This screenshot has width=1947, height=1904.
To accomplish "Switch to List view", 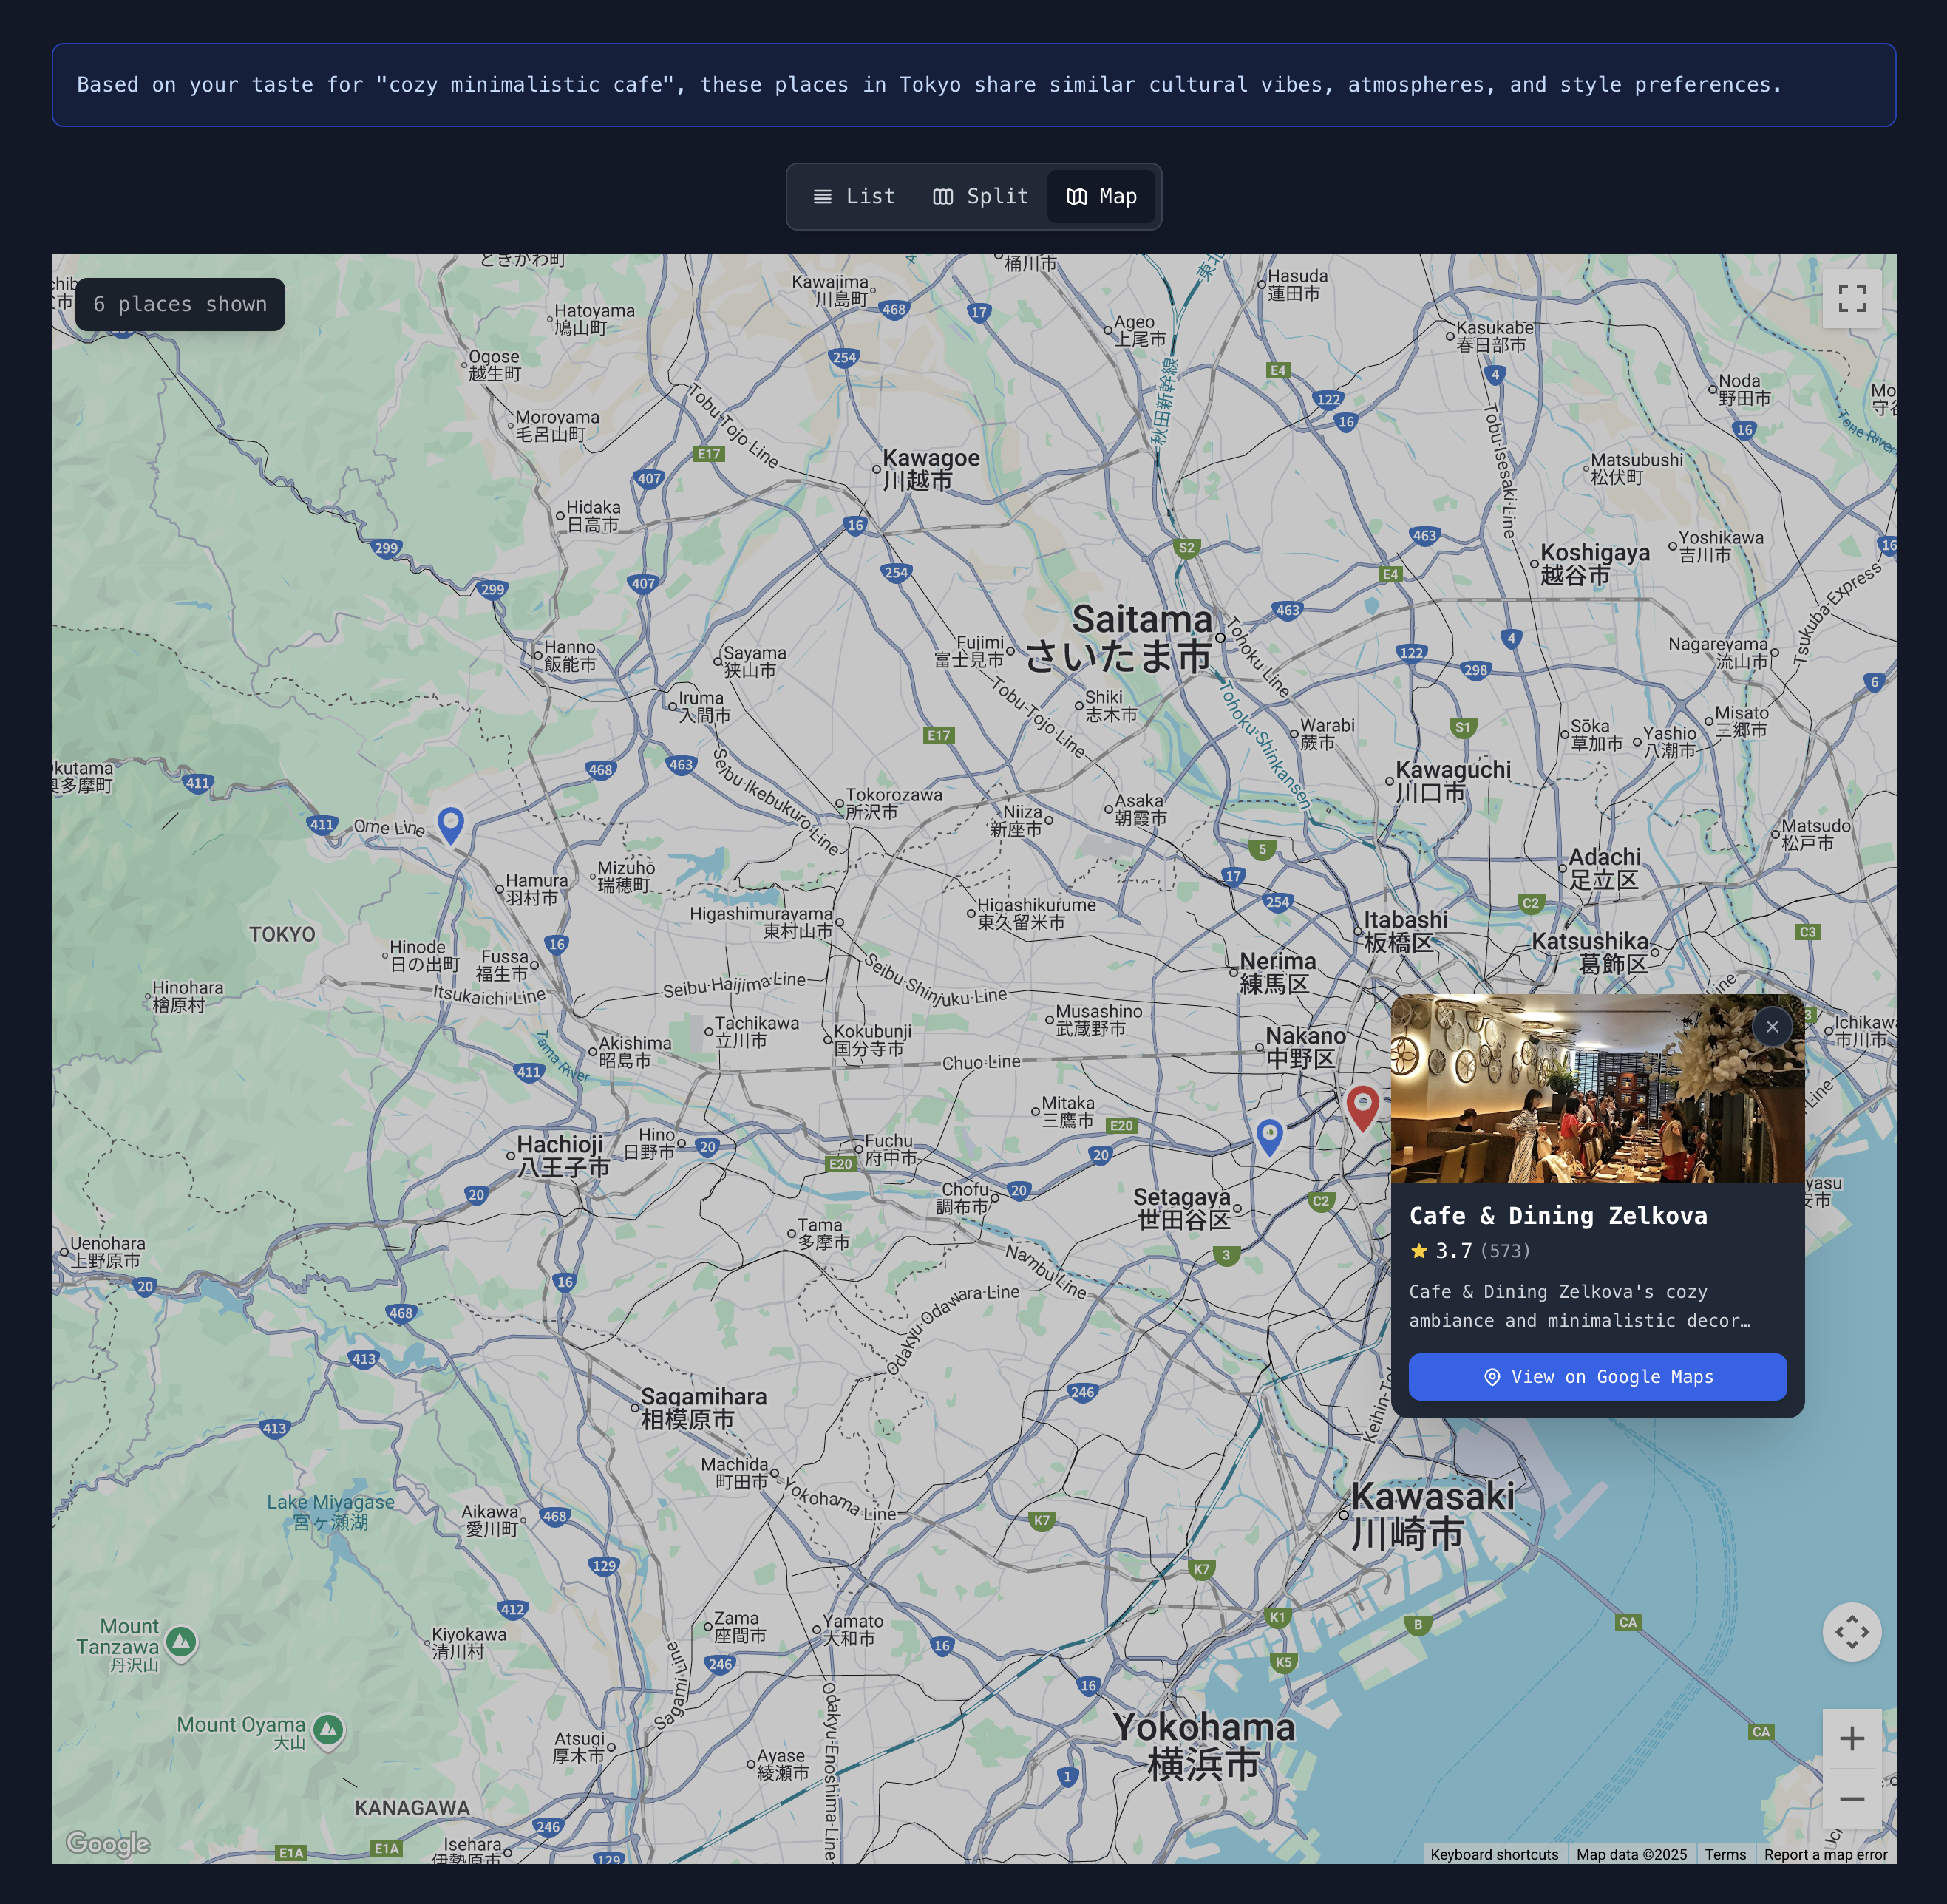I will coord(854,196).
